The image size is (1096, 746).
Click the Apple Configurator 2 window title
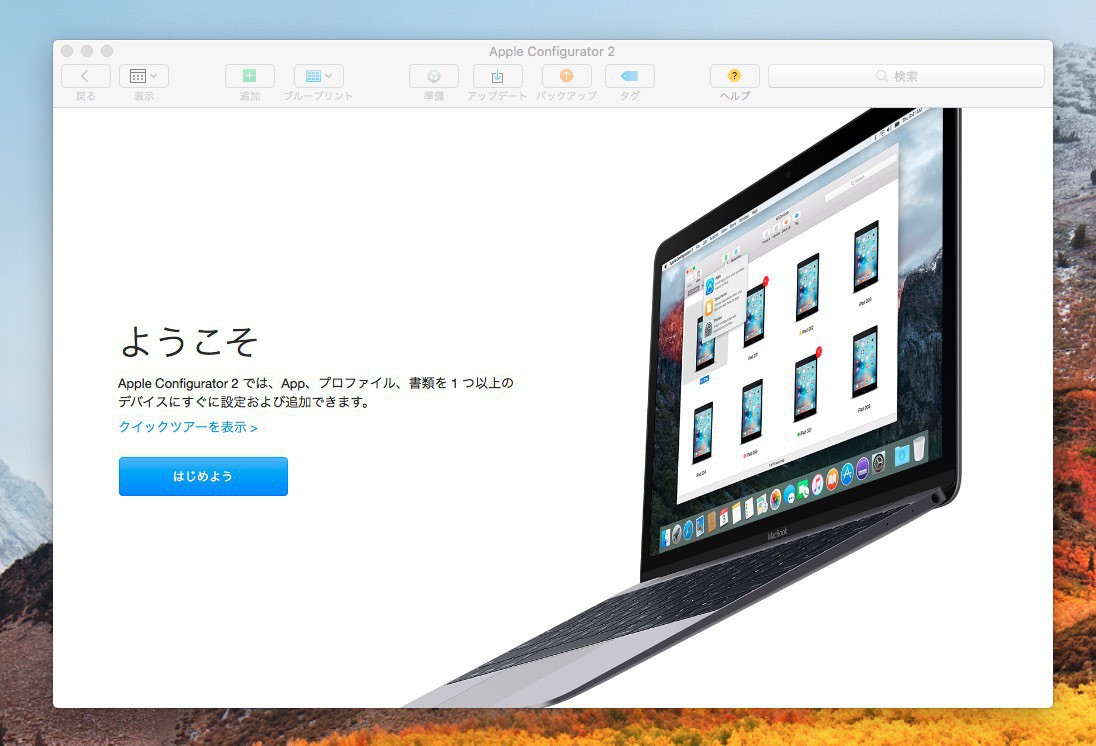[552, 52]
